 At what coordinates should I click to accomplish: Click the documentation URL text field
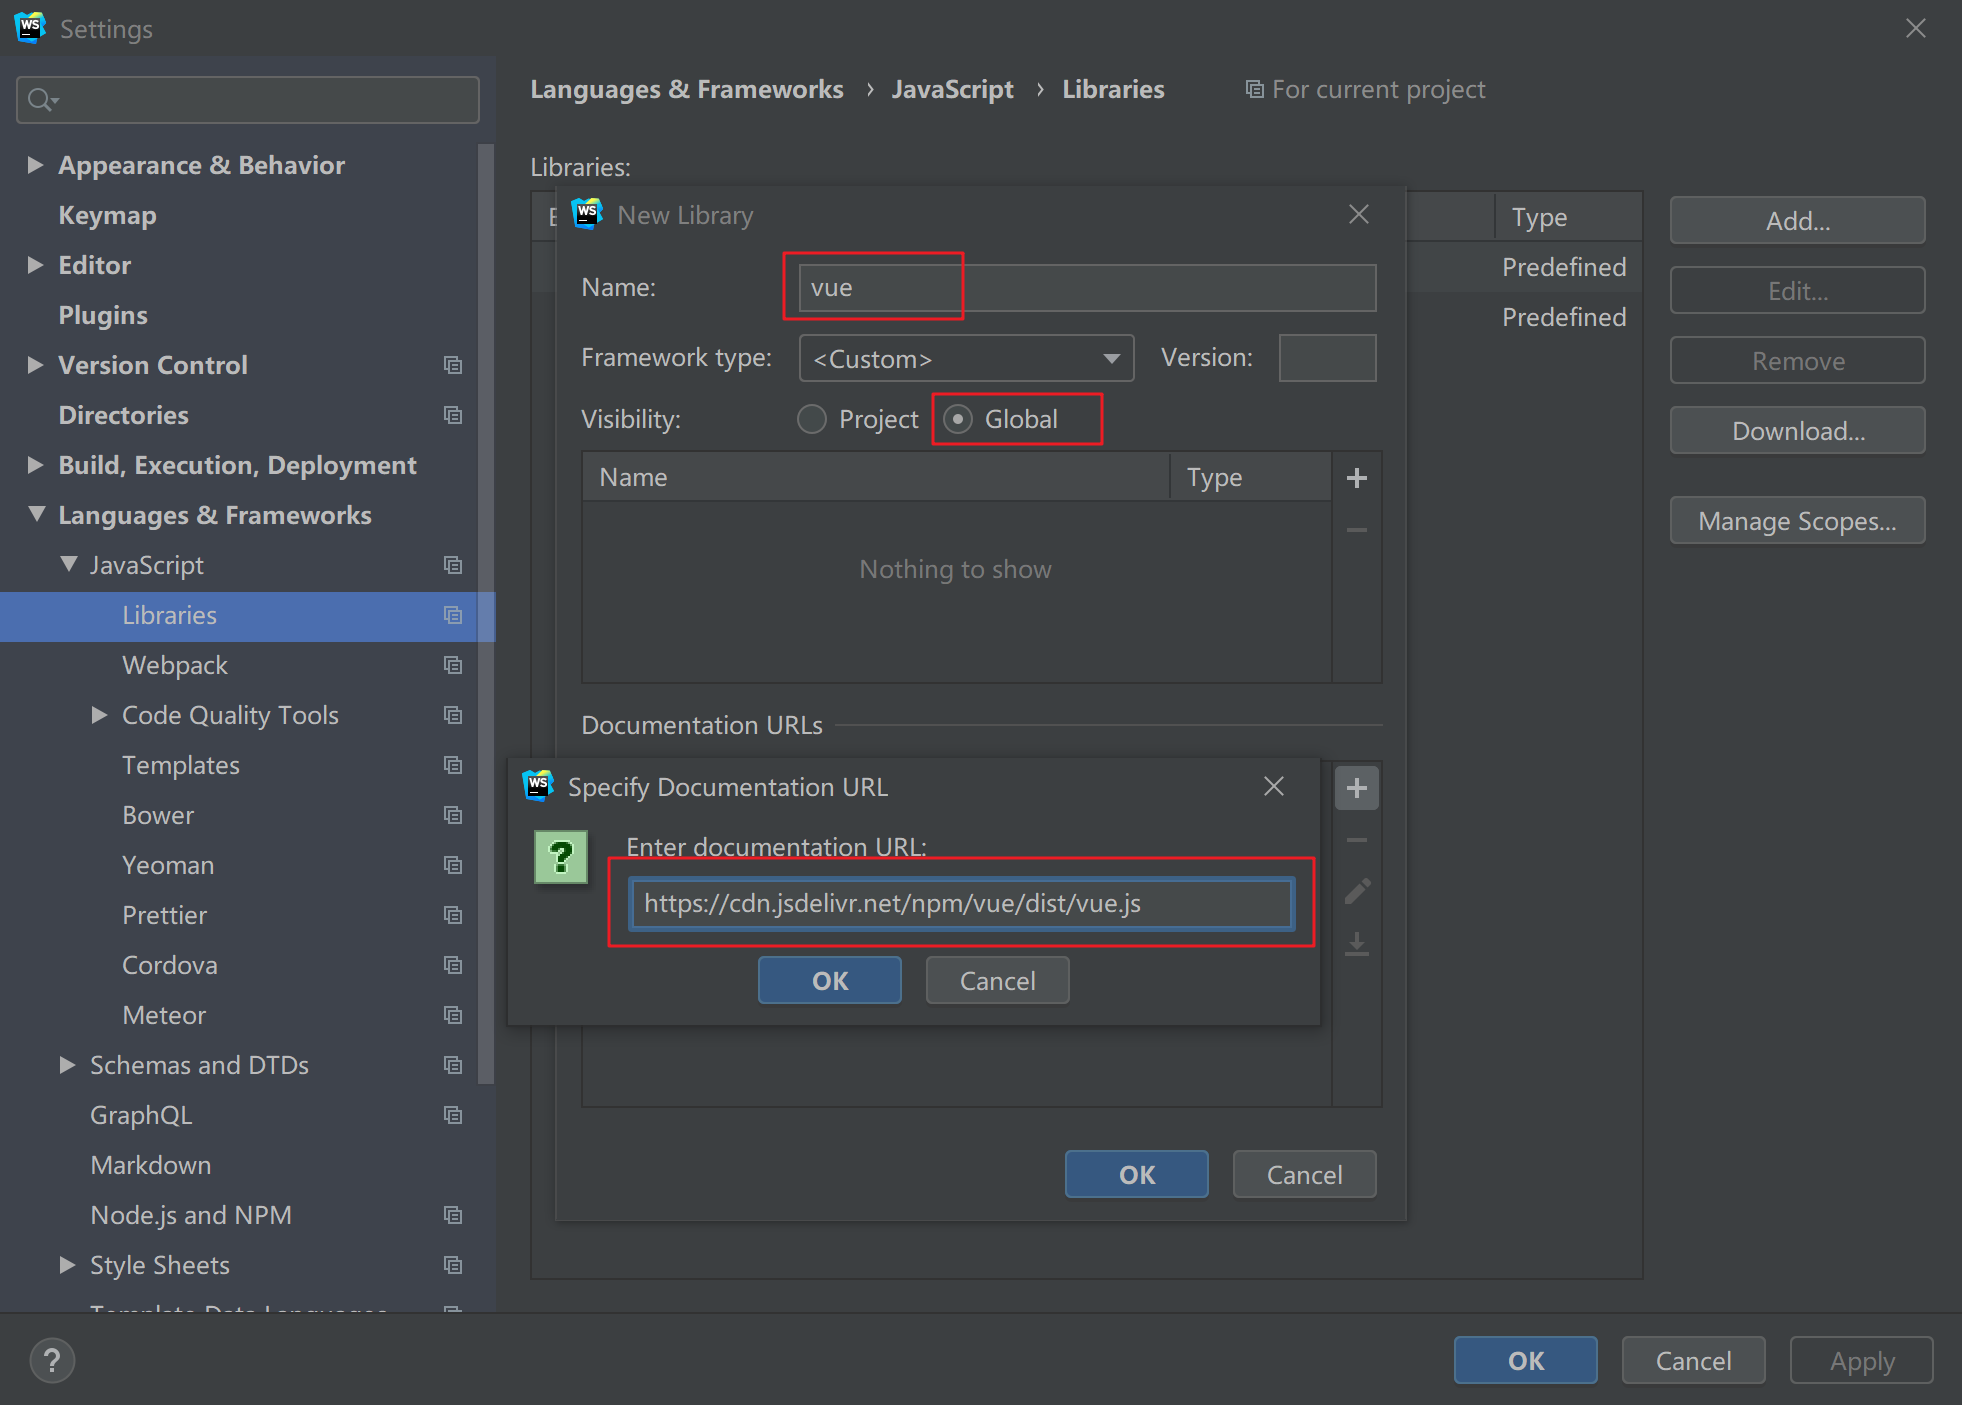point(960,903)
